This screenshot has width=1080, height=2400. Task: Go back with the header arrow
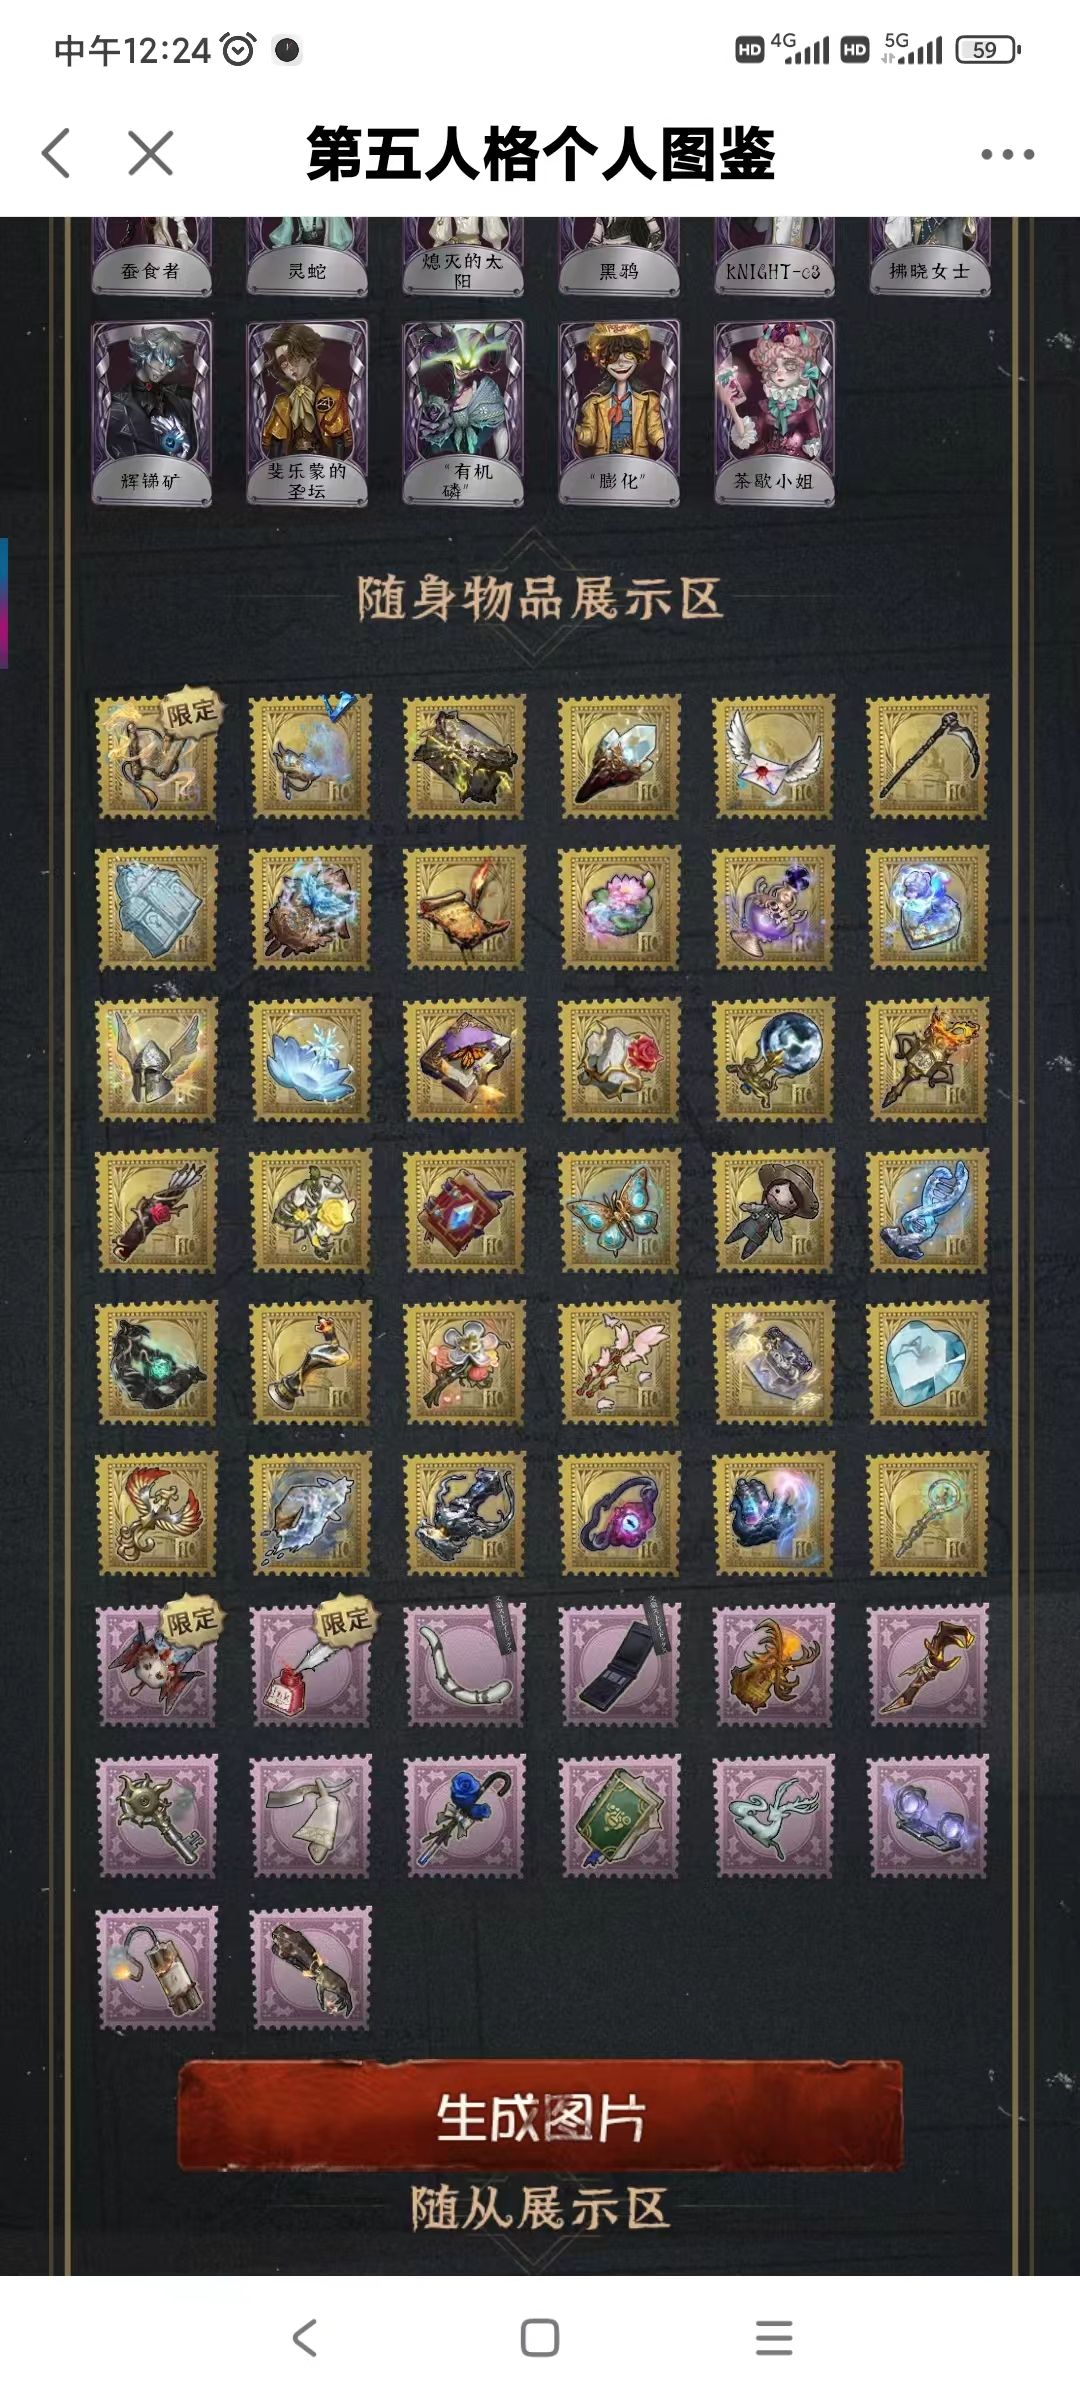click(x=57, y=154)
